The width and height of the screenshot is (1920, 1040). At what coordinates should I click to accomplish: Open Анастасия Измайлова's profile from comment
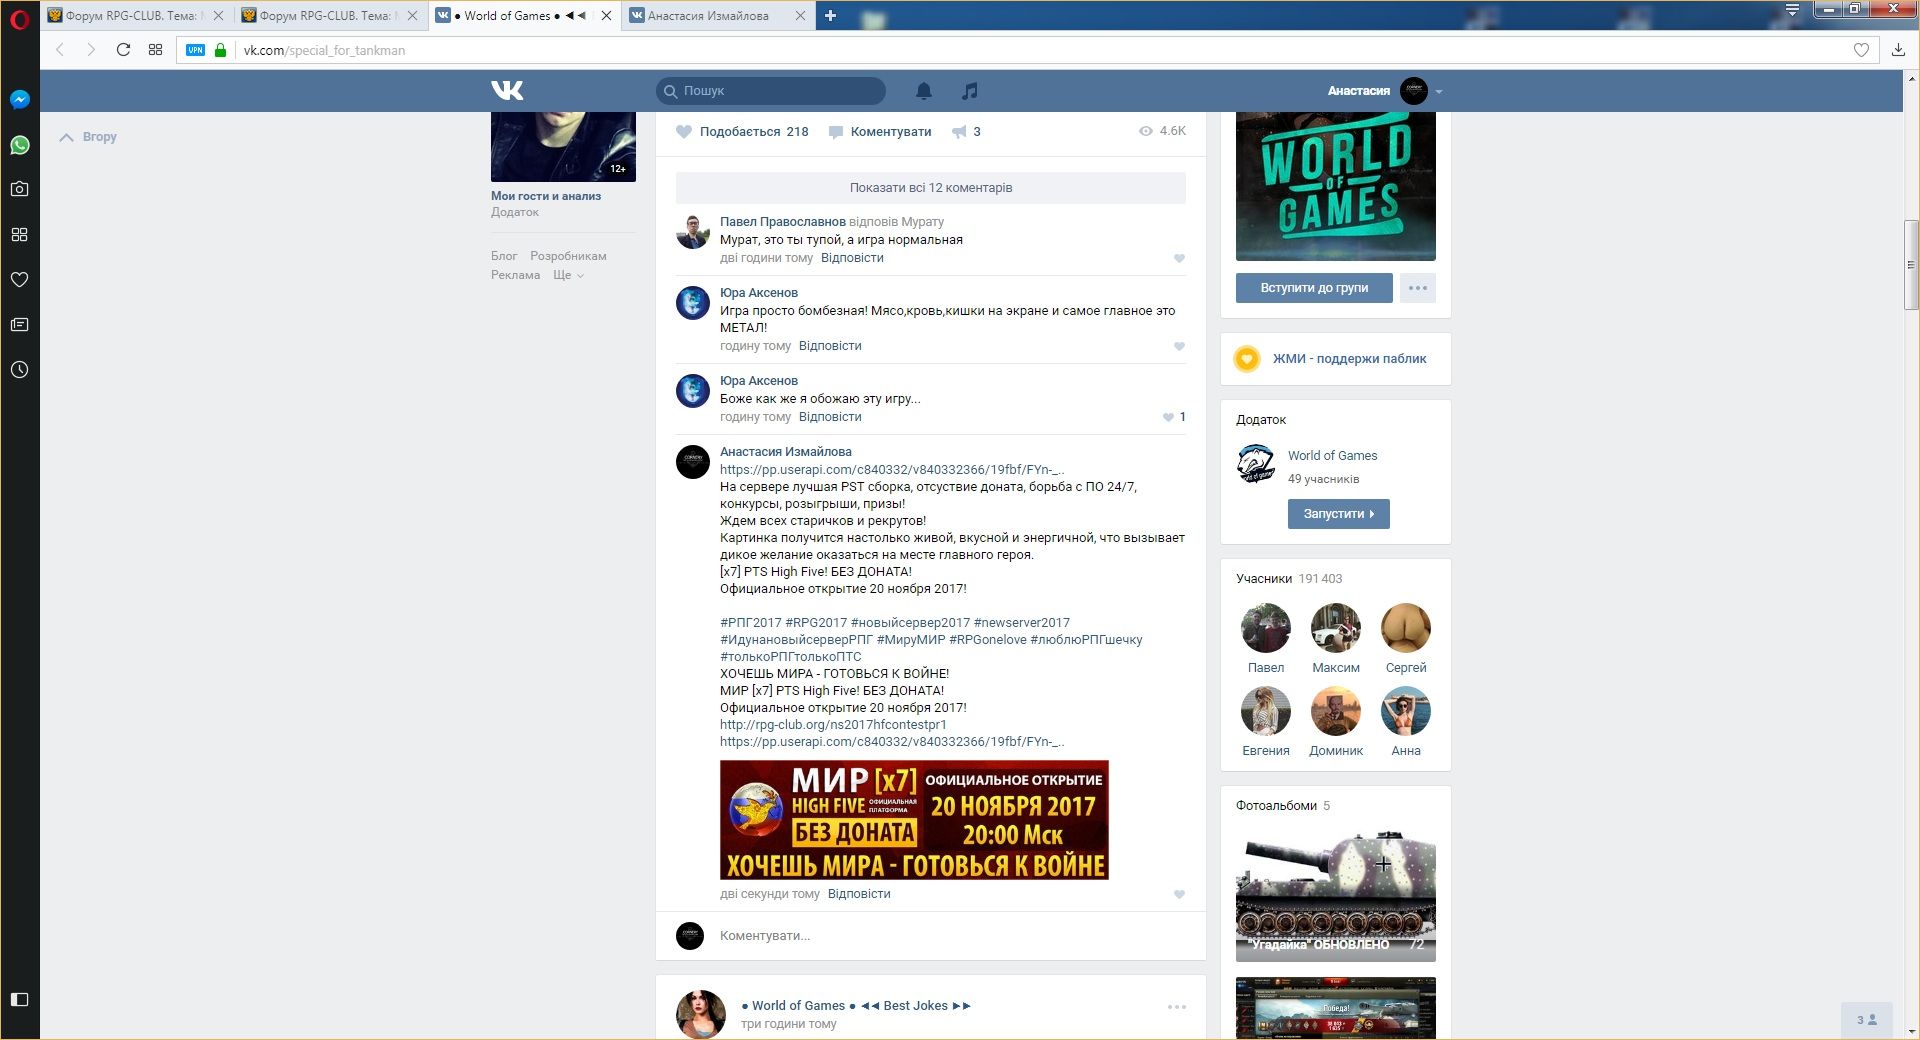click(x=786, y=452)
